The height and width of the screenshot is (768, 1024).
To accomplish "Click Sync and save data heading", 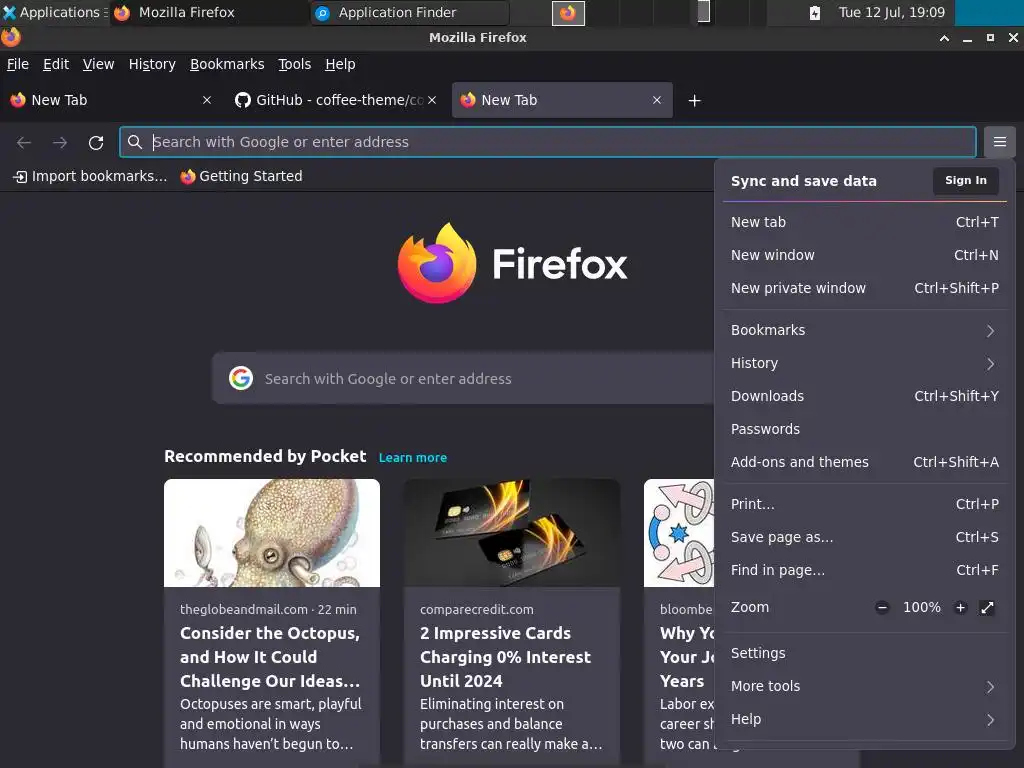I will coord(803,181).
